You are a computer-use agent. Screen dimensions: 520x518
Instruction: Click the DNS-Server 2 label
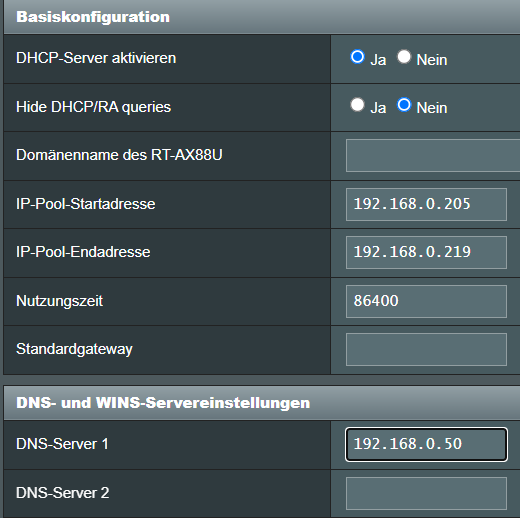63,493
